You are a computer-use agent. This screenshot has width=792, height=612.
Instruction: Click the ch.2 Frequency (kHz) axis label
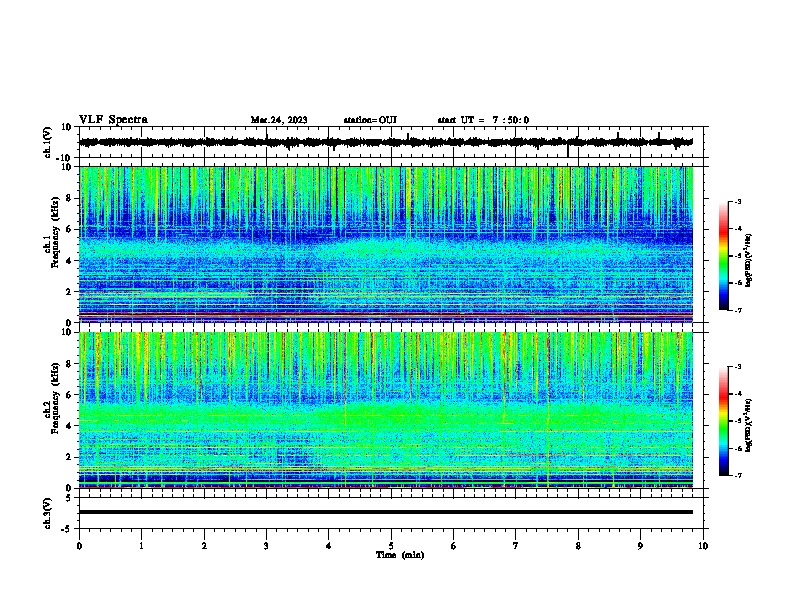tap(55, 398)
